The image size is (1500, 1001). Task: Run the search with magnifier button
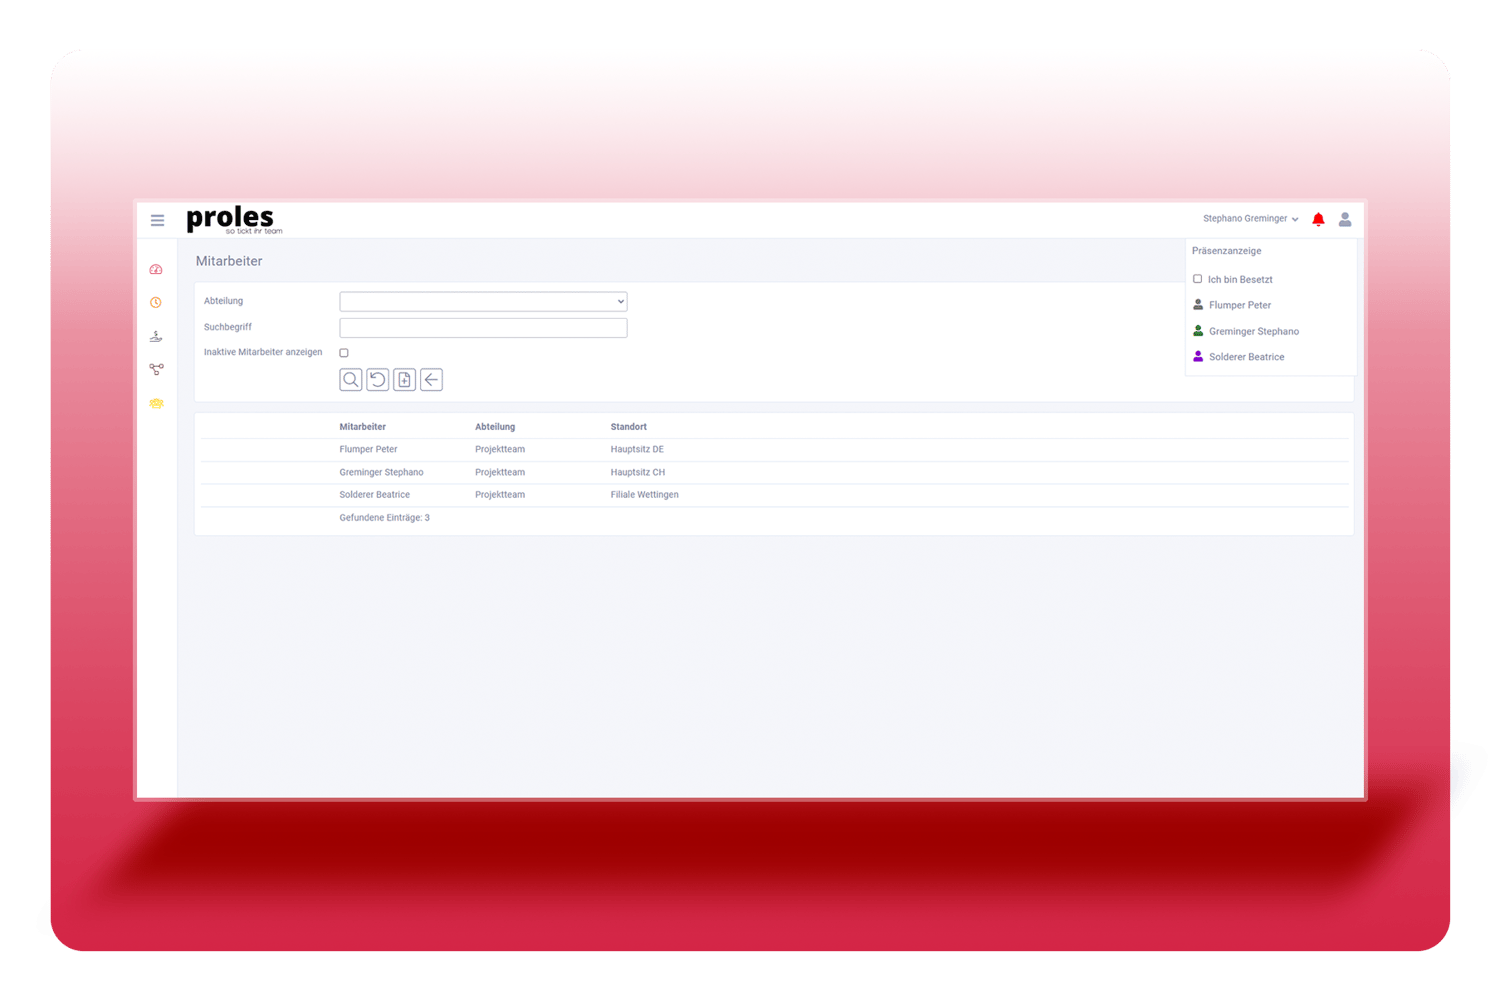pyautogui.click(x=351, y=380)
